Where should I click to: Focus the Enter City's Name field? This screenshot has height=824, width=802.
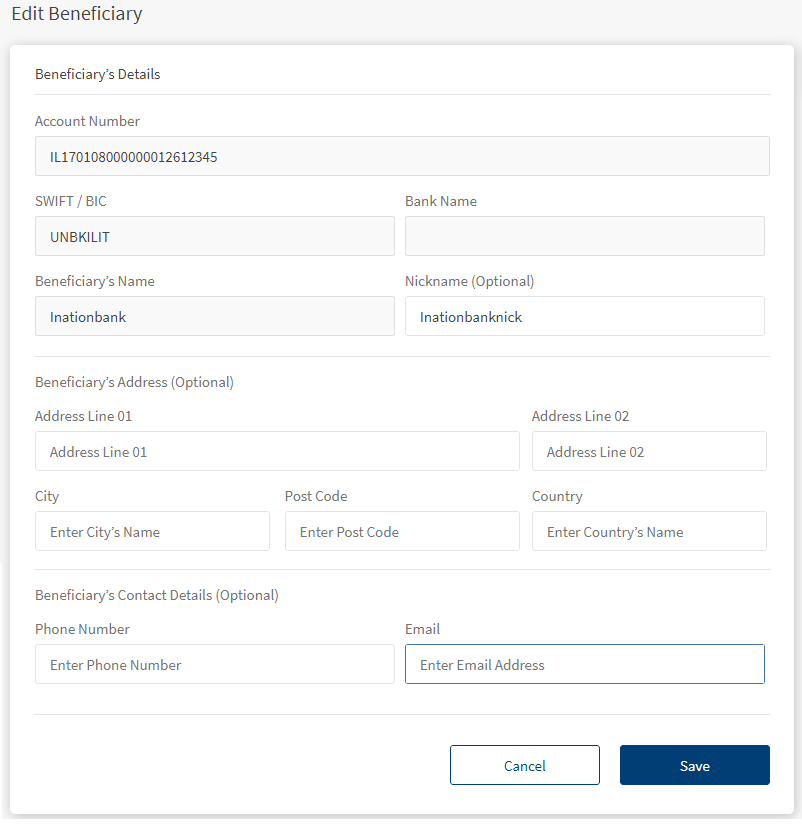(152, 531)
